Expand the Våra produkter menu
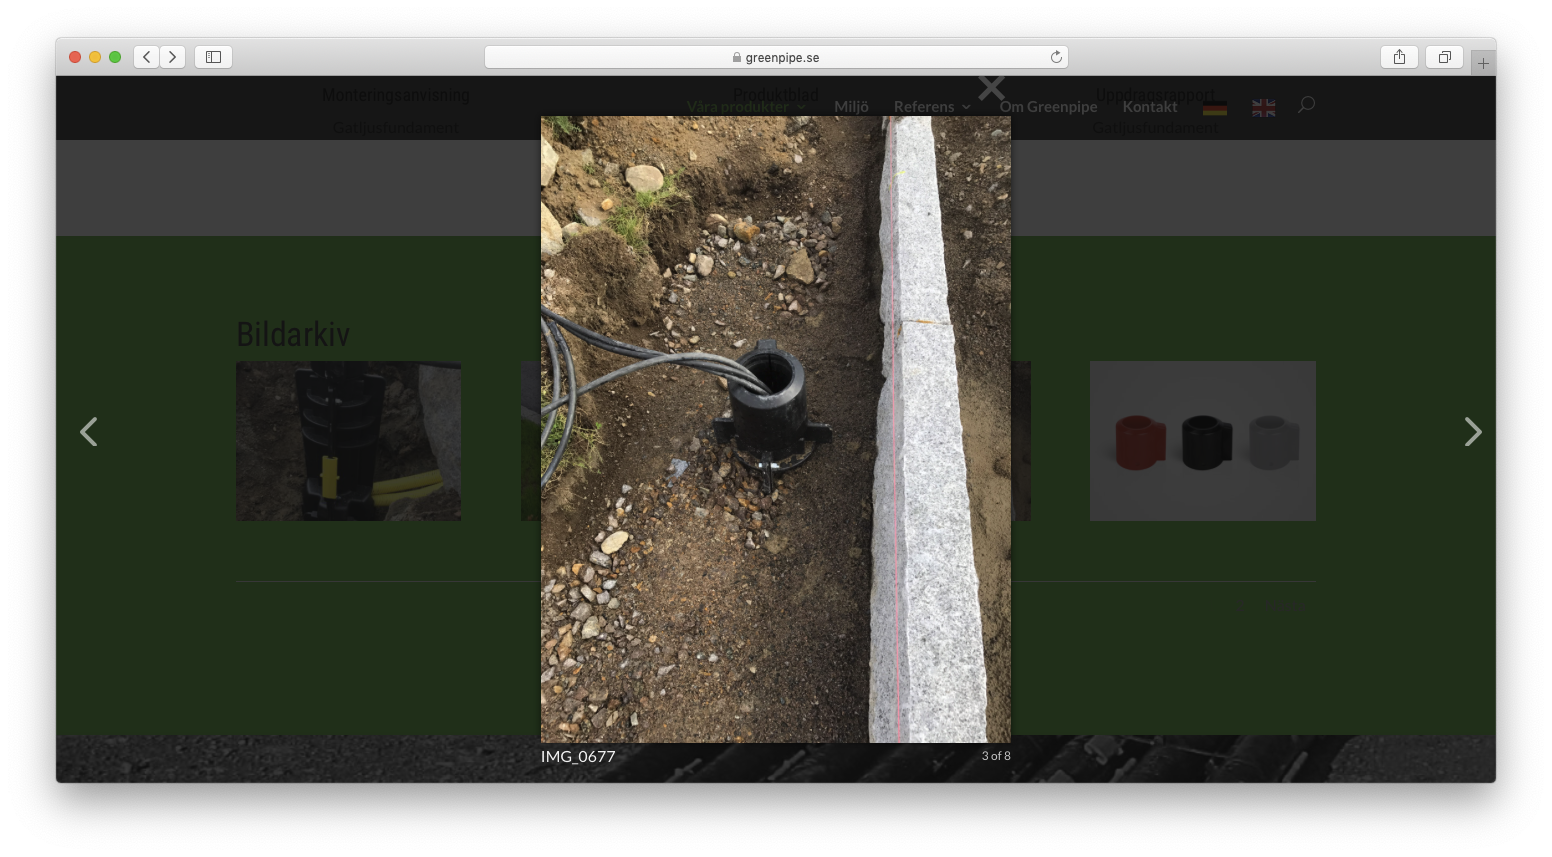Image resolution: width=1552 pixels, height=857 pixels. (x=746, y=107)
